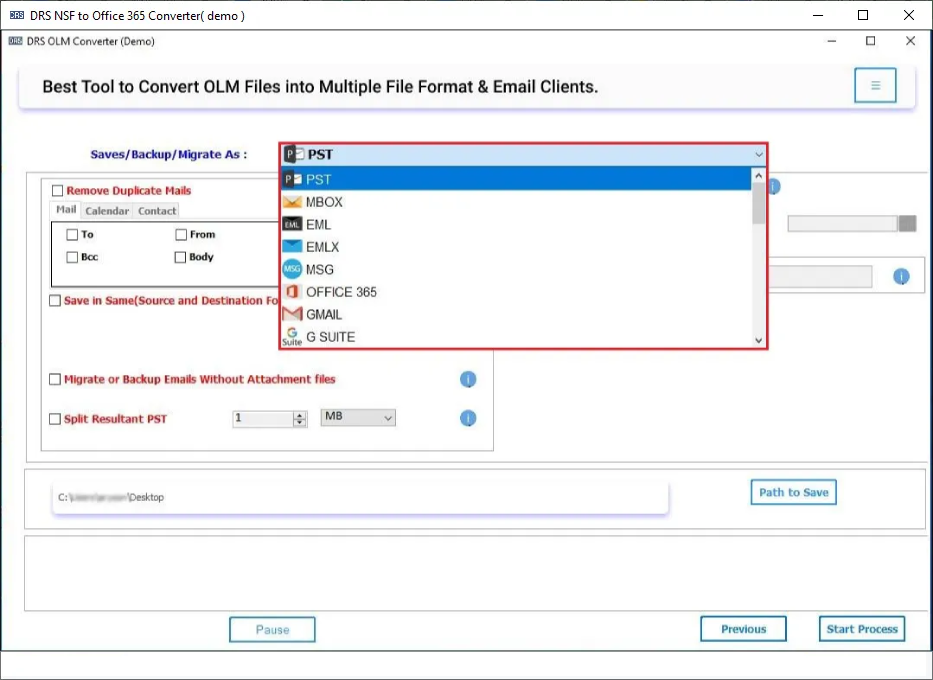Image resolution: width=933 pixels, height=680 pixels.
Task: Select G SUITE from the format list
Action: tap(516, 336)
